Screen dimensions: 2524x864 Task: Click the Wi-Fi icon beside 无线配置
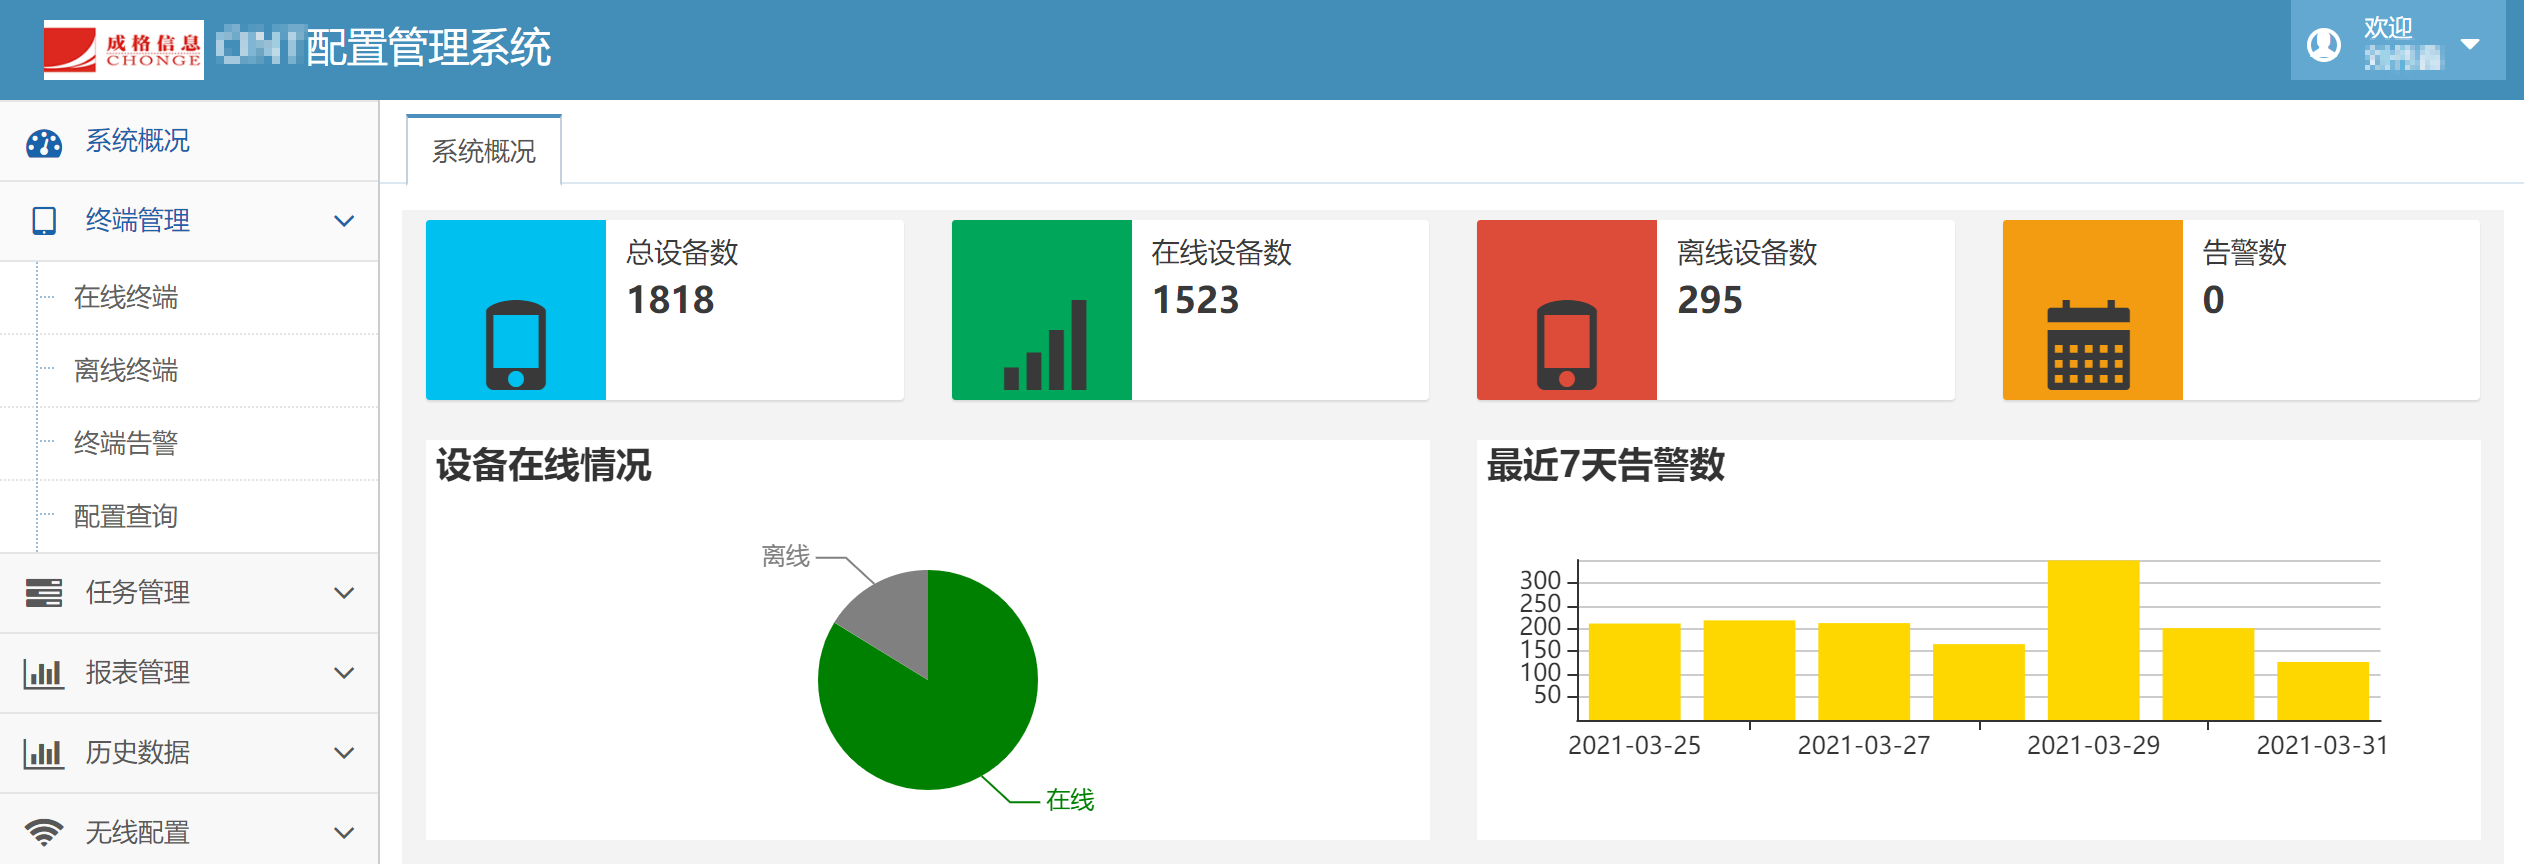point(44,832)
